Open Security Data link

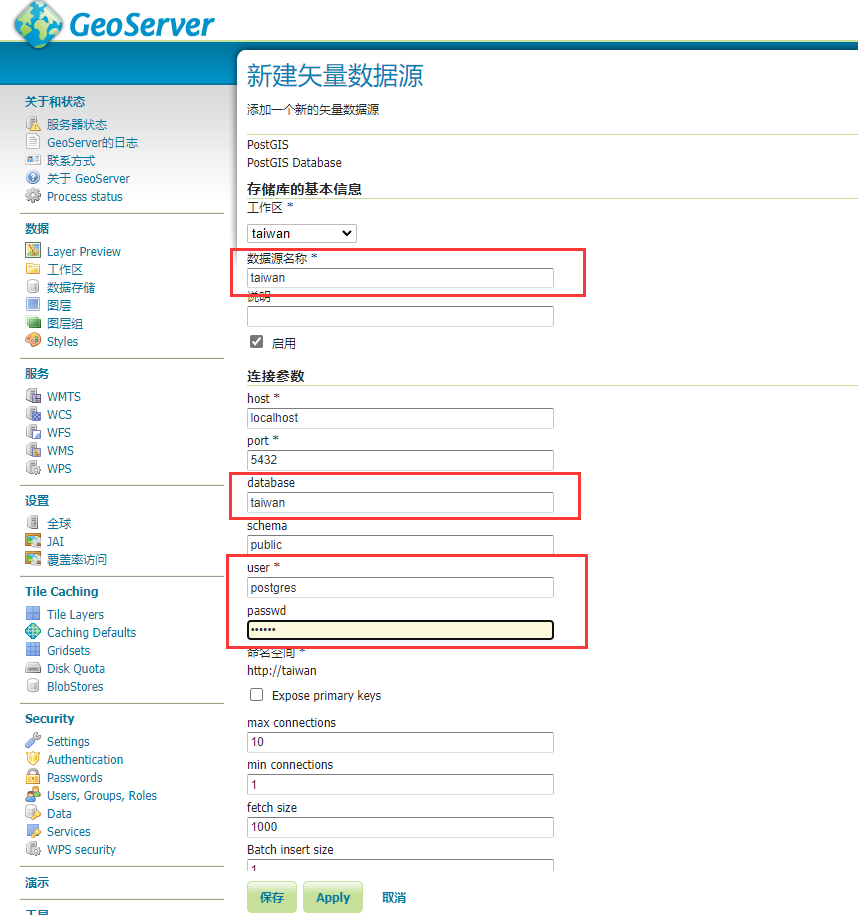pyautogui.click(x=59, y=813)
